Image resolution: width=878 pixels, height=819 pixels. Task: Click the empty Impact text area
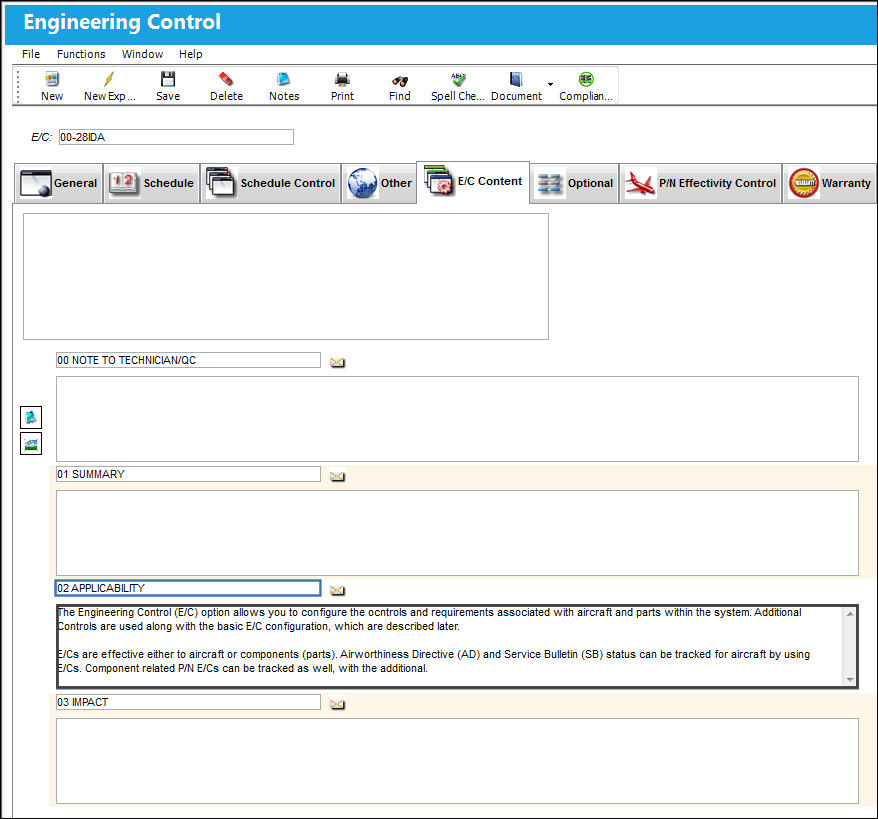[457, 761]
